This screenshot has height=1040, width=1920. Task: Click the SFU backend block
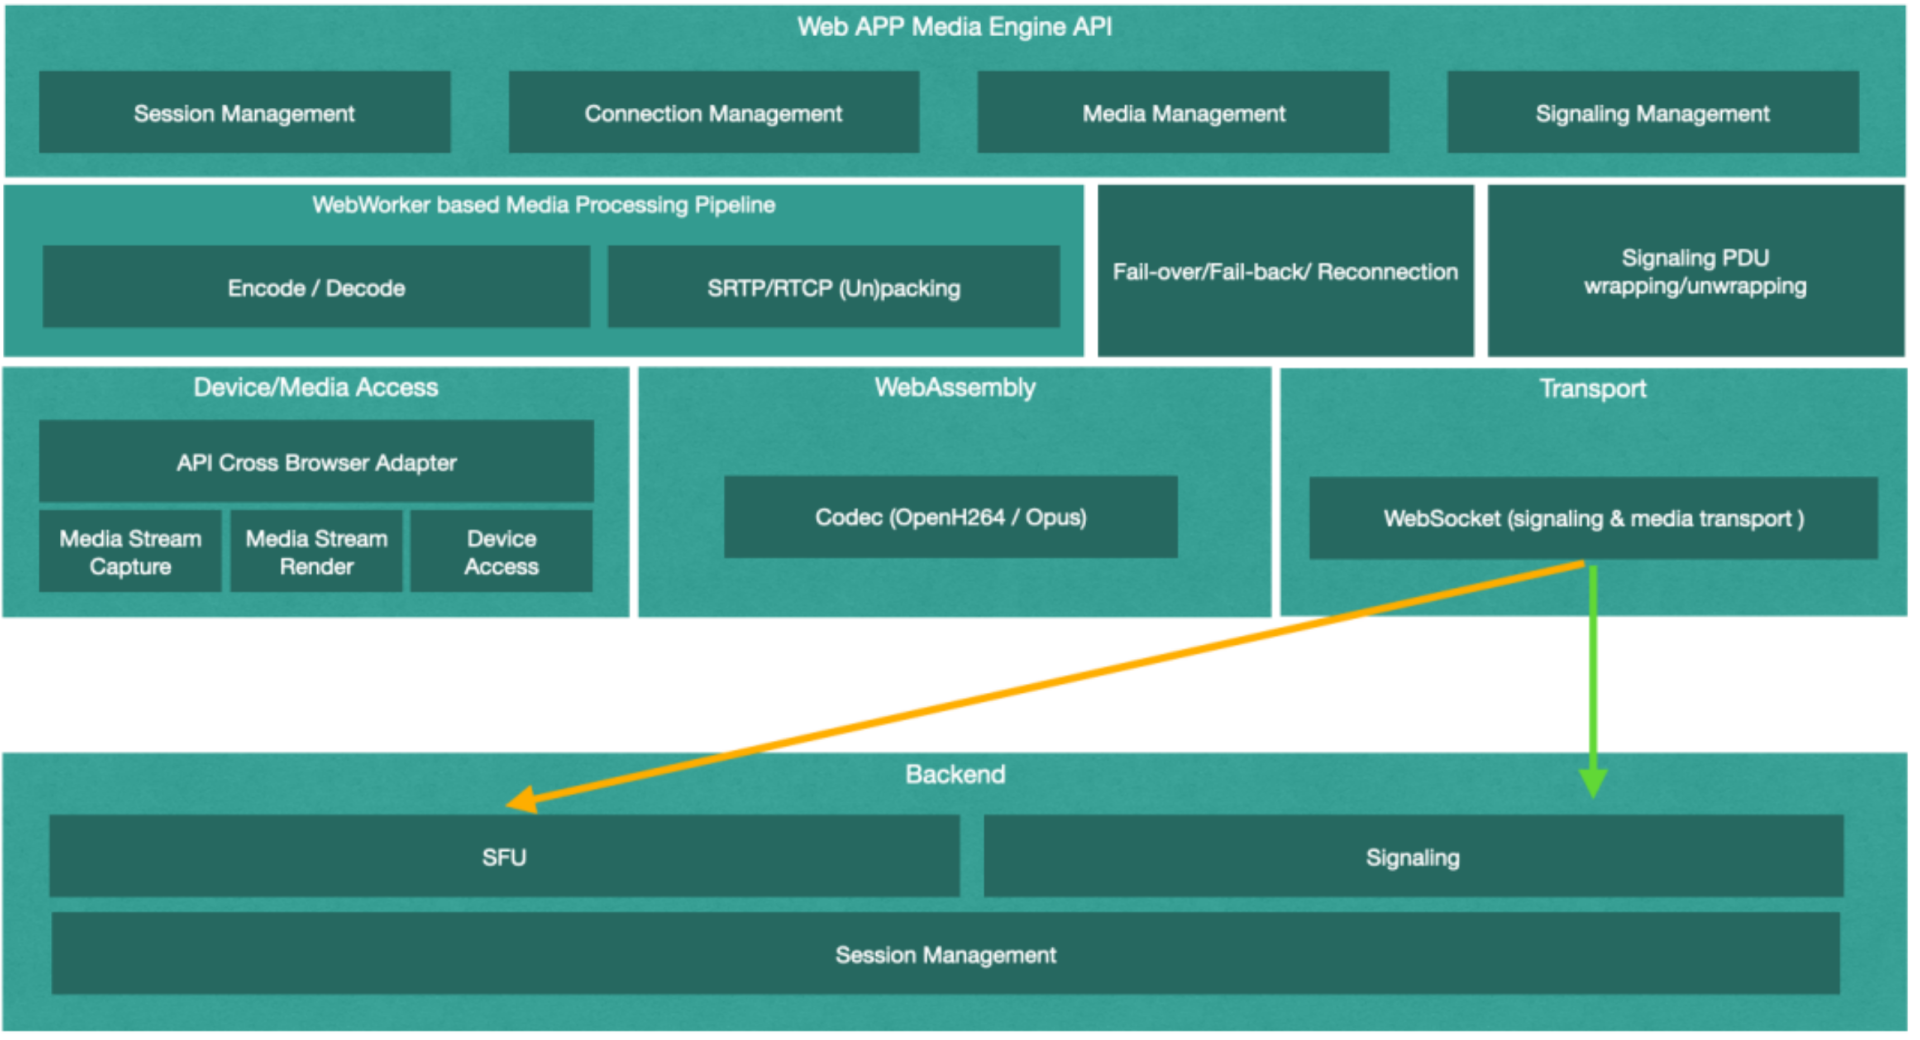point(504,856)
